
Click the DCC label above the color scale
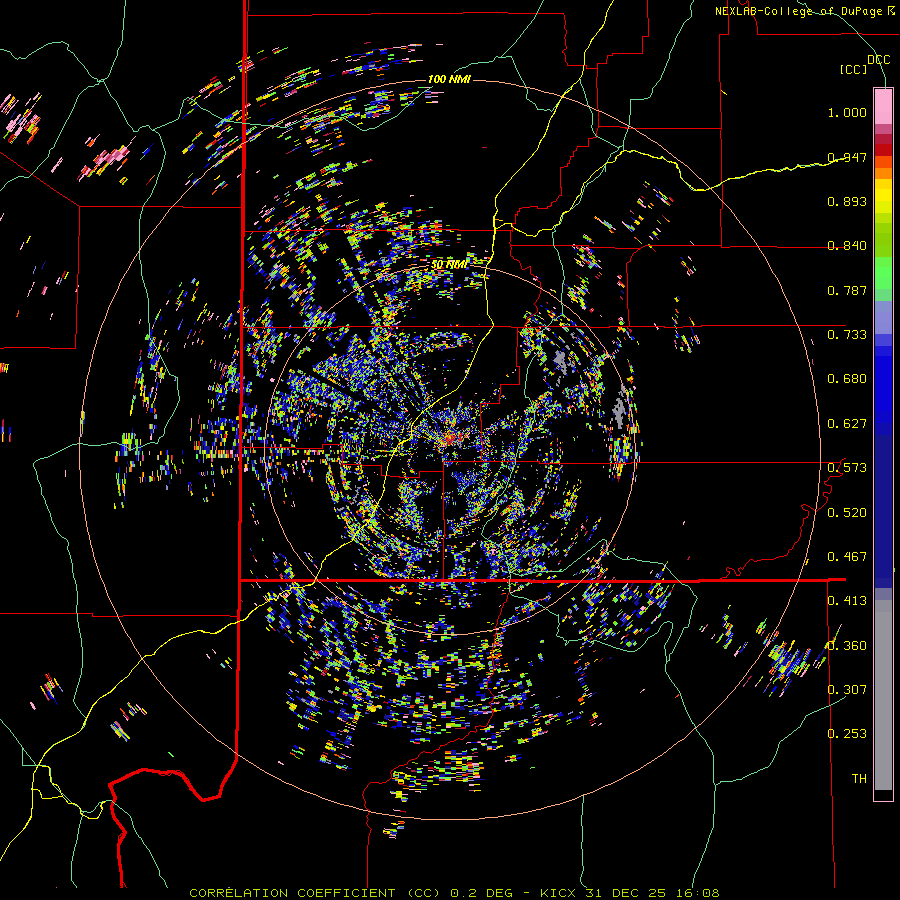click(x=878, y=59)
